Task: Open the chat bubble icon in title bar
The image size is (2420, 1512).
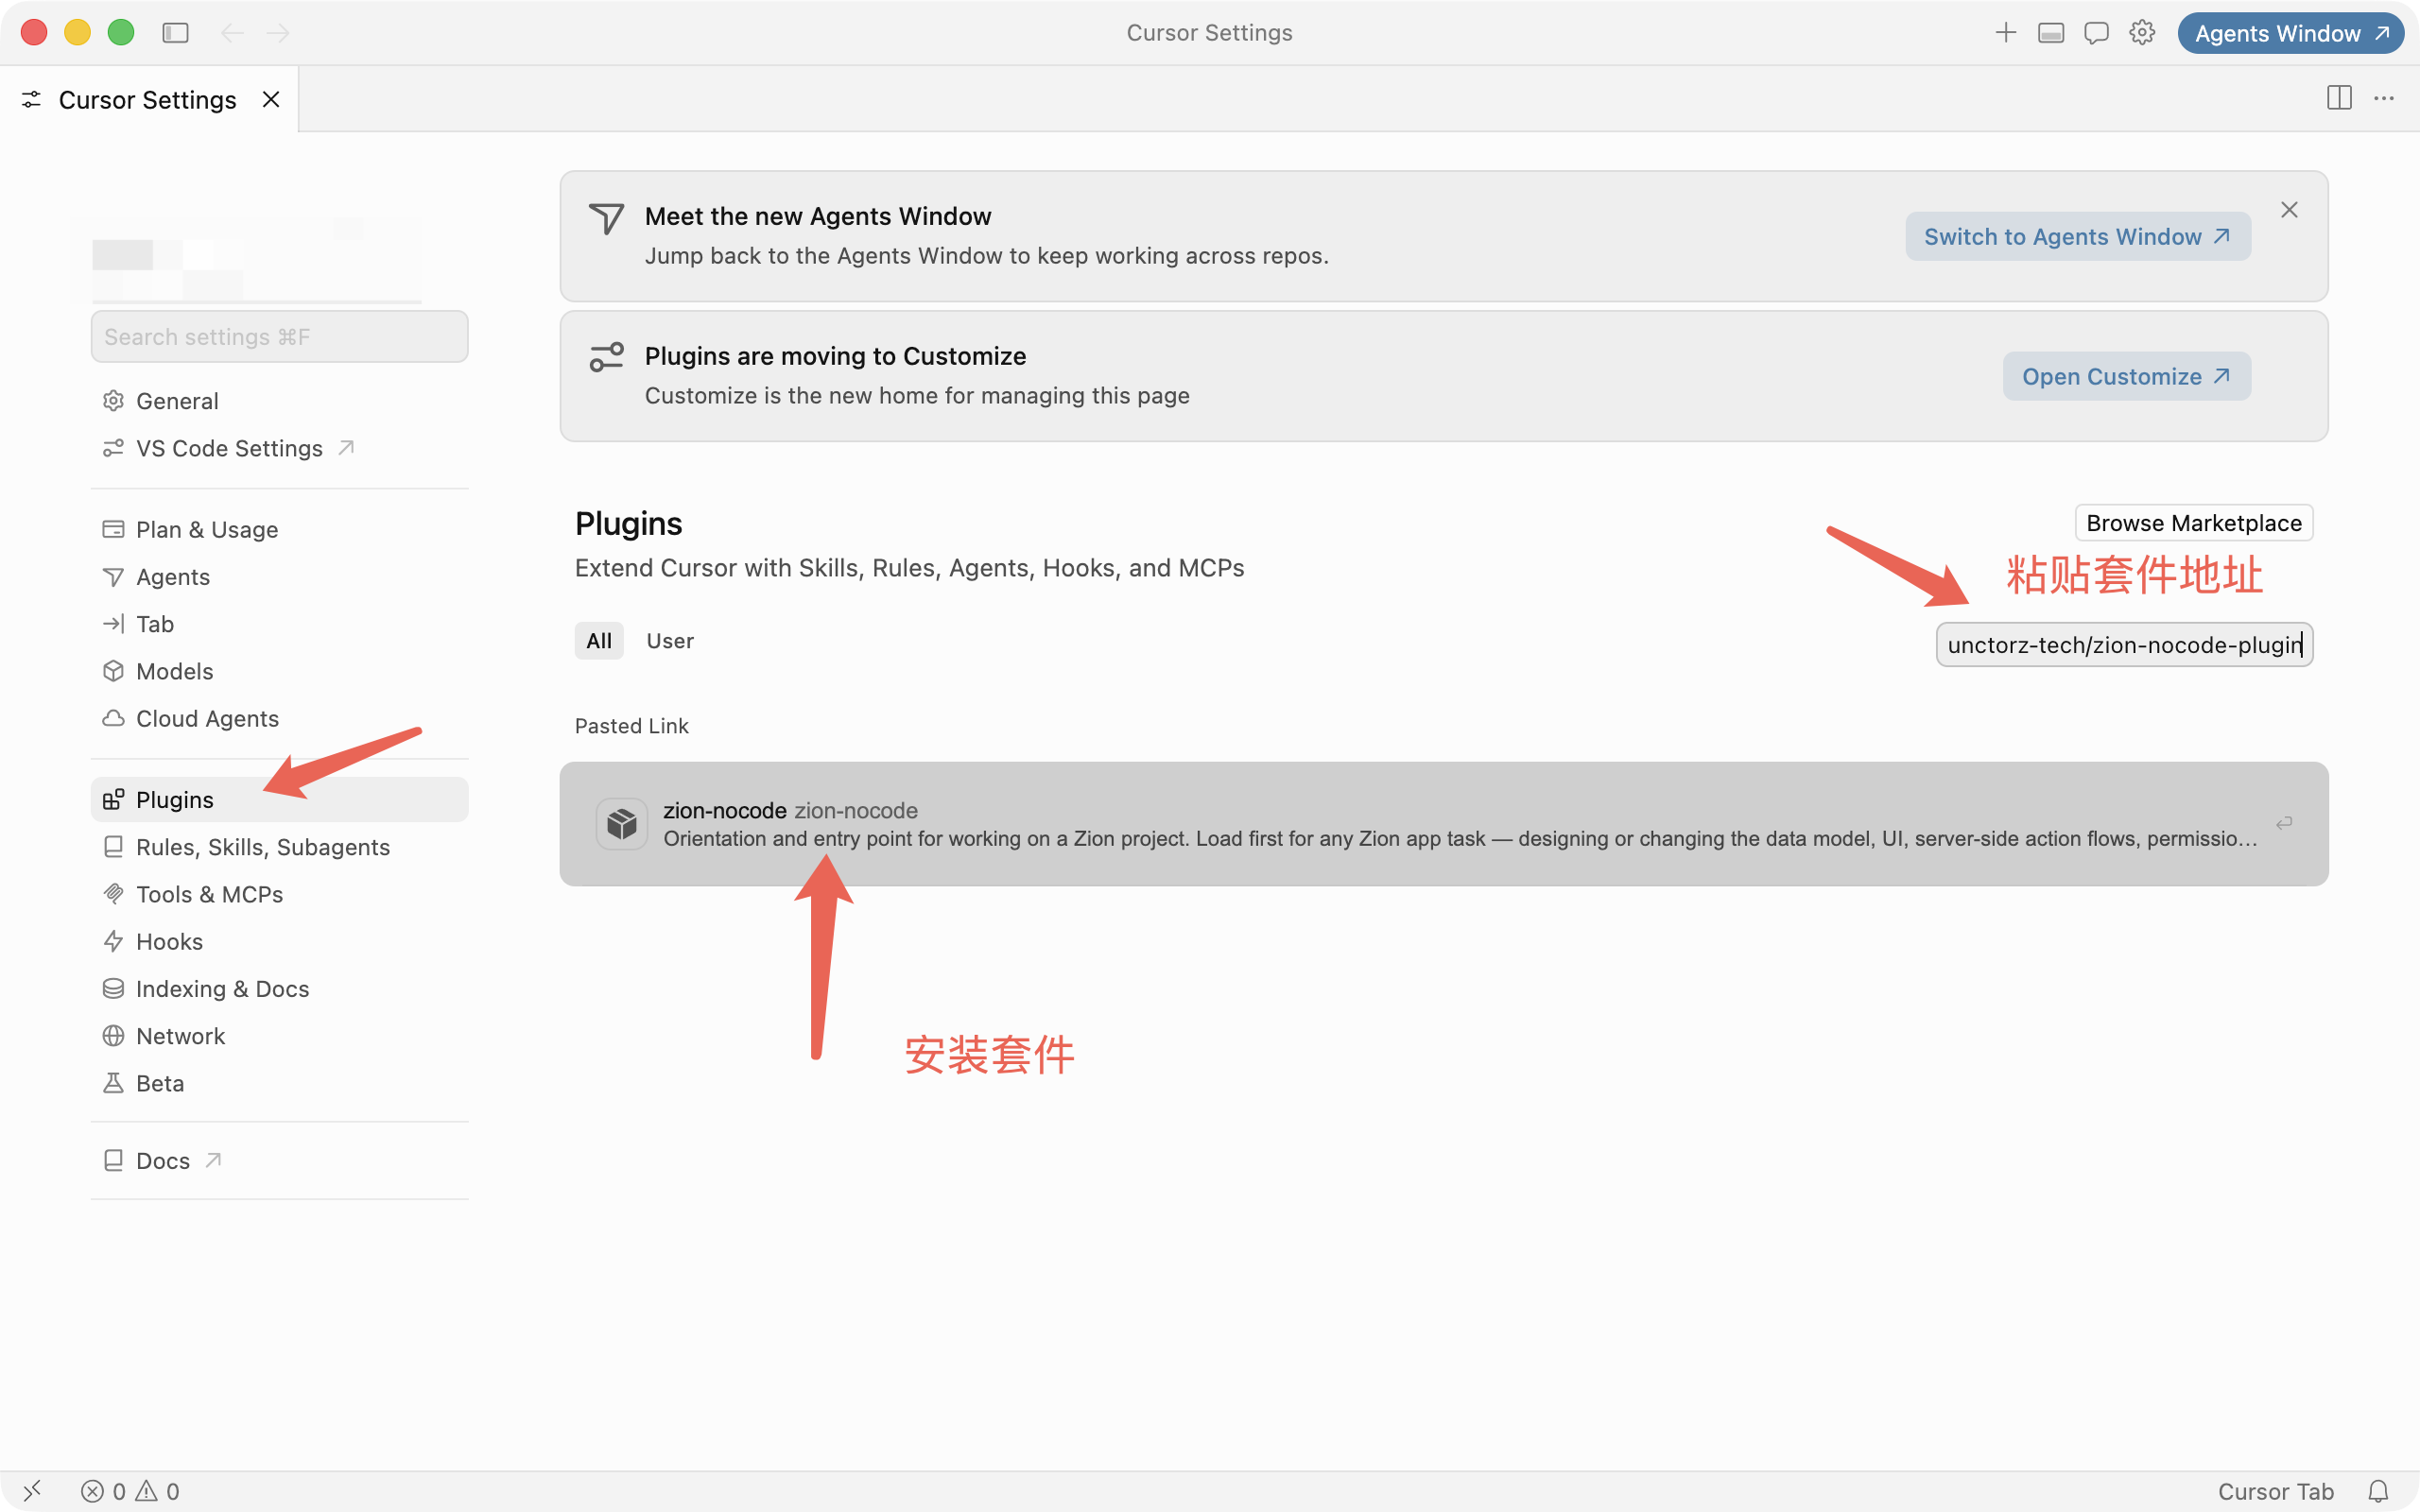Action: tap(2096, 33)
